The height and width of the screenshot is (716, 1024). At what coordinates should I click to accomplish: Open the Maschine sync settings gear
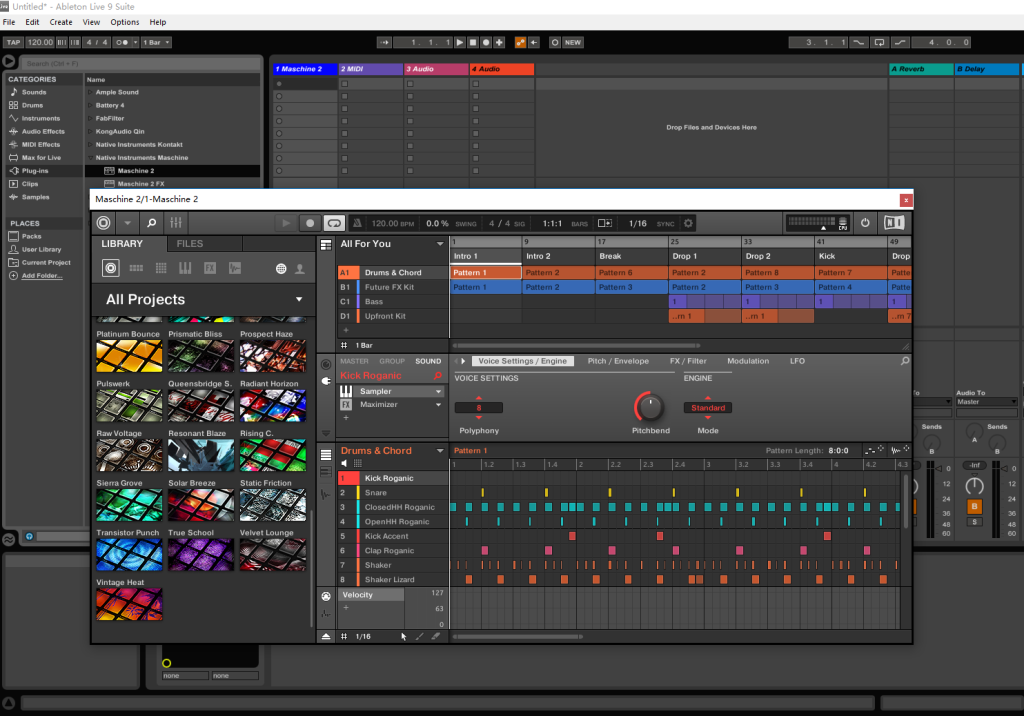tap(688, 223)
